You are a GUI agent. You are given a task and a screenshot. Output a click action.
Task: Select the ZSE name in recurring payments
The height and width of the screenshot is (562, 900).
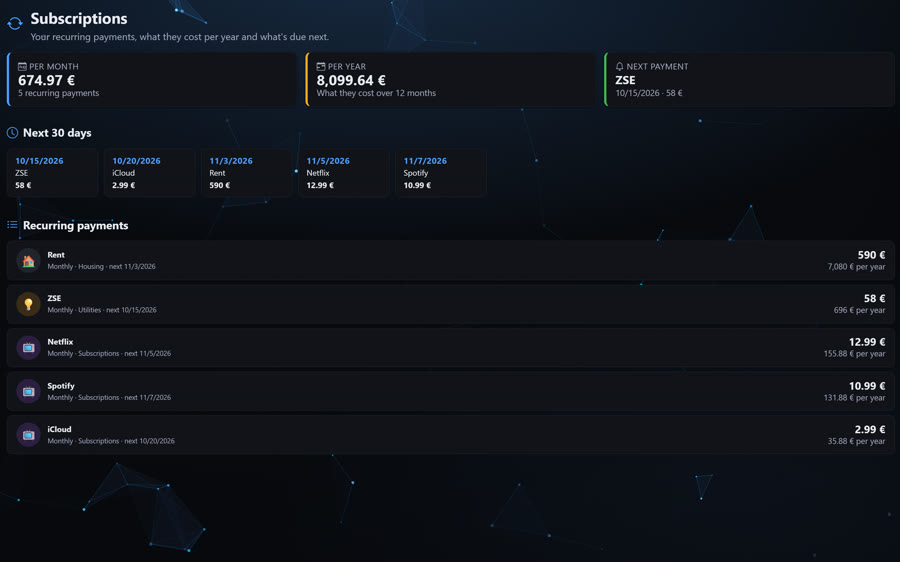pos(54,299)
